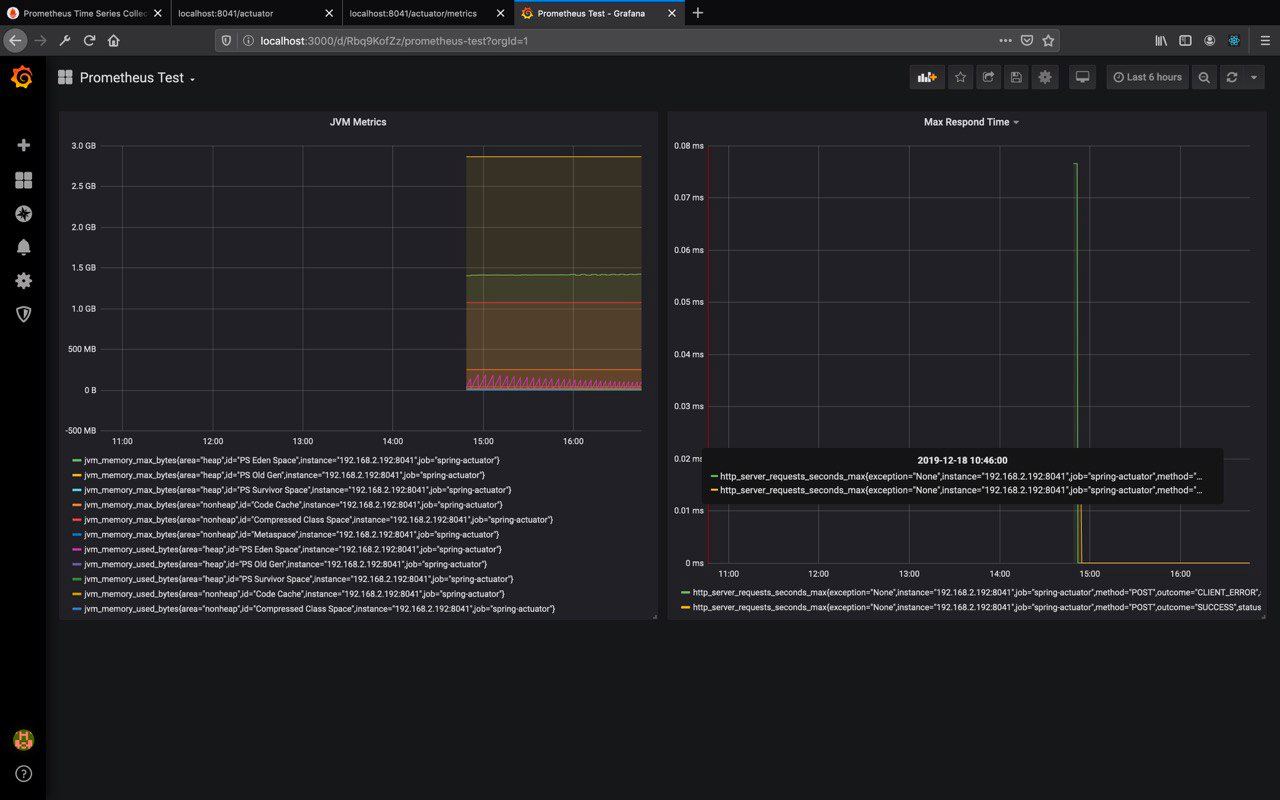Save the dashboard with disk icon

point(1017,77)
